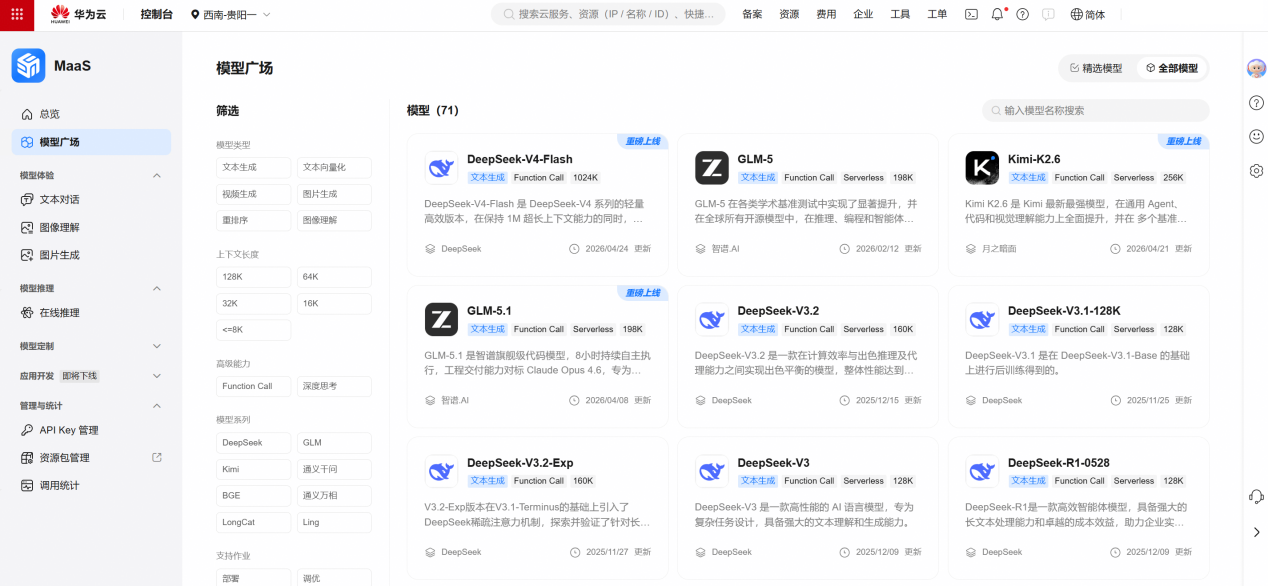Open the CloudShell terminal icon
This screenshot has height=586, width=1268.
(971, 15)
